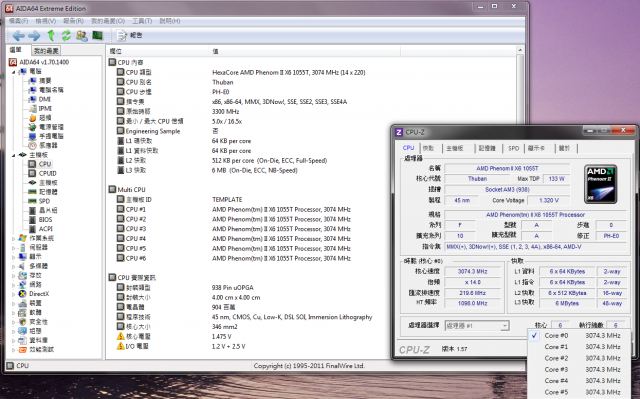The image size is (640, 399).
Task: Collapse the 主機板 motherboard parent node
Action: click(13, 155)
